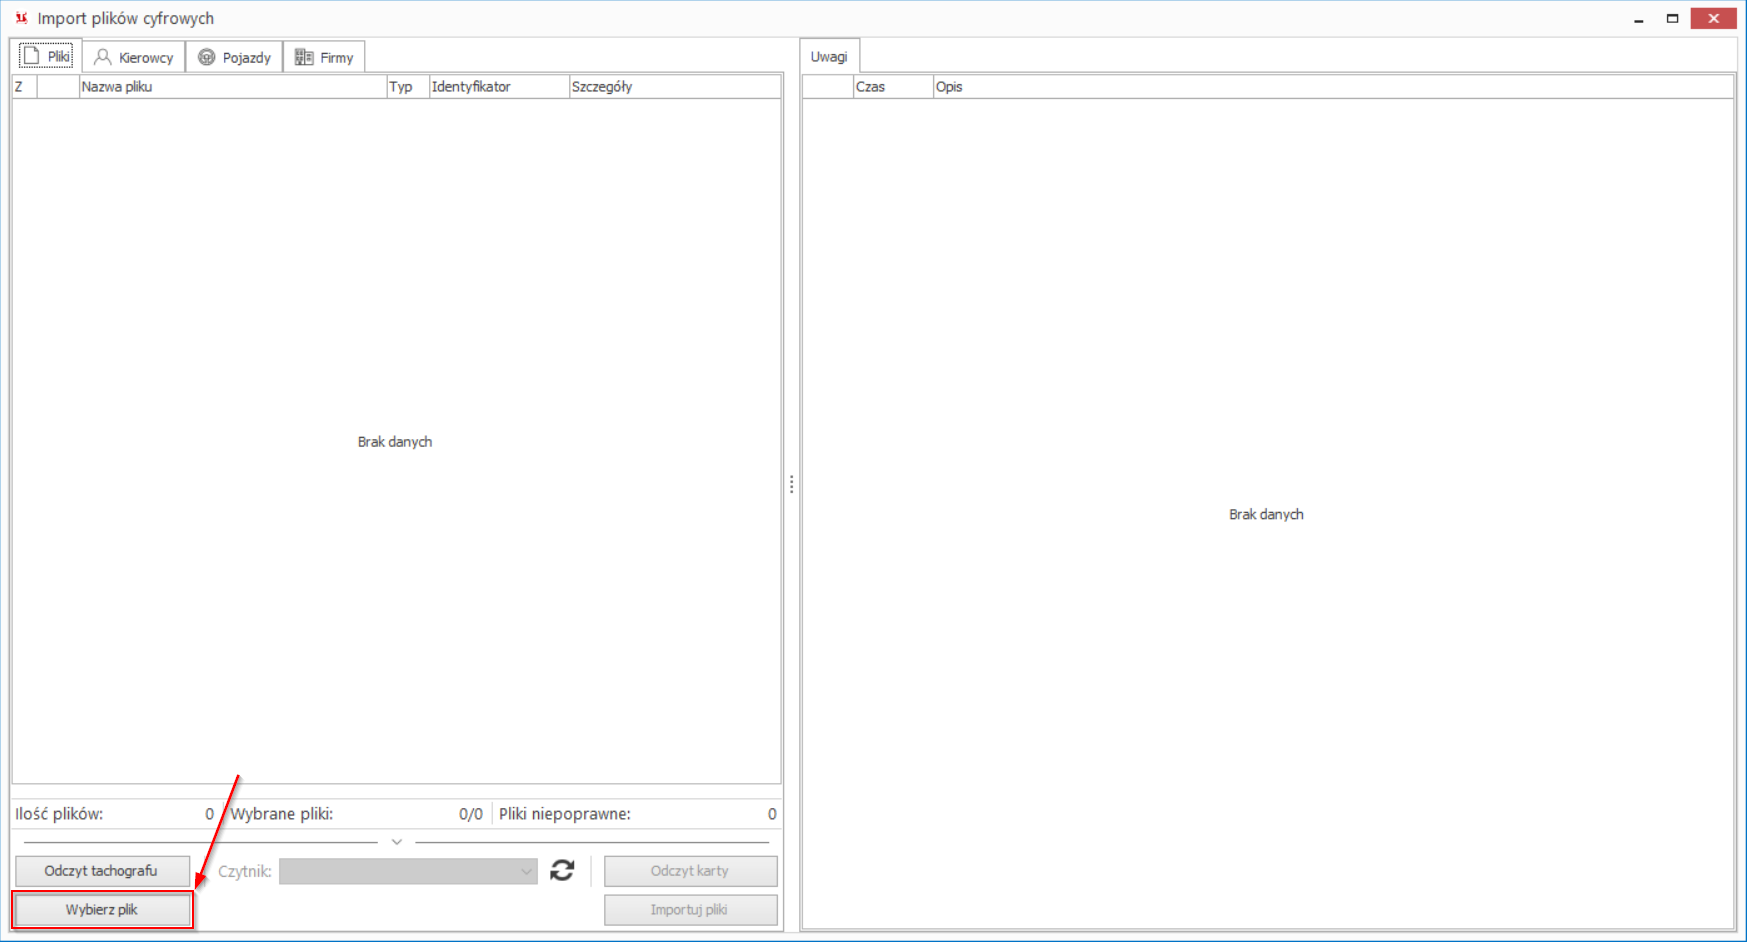1747x942 pixels.
Task: Click the application icon in title bar
Action: click(21, 18)
